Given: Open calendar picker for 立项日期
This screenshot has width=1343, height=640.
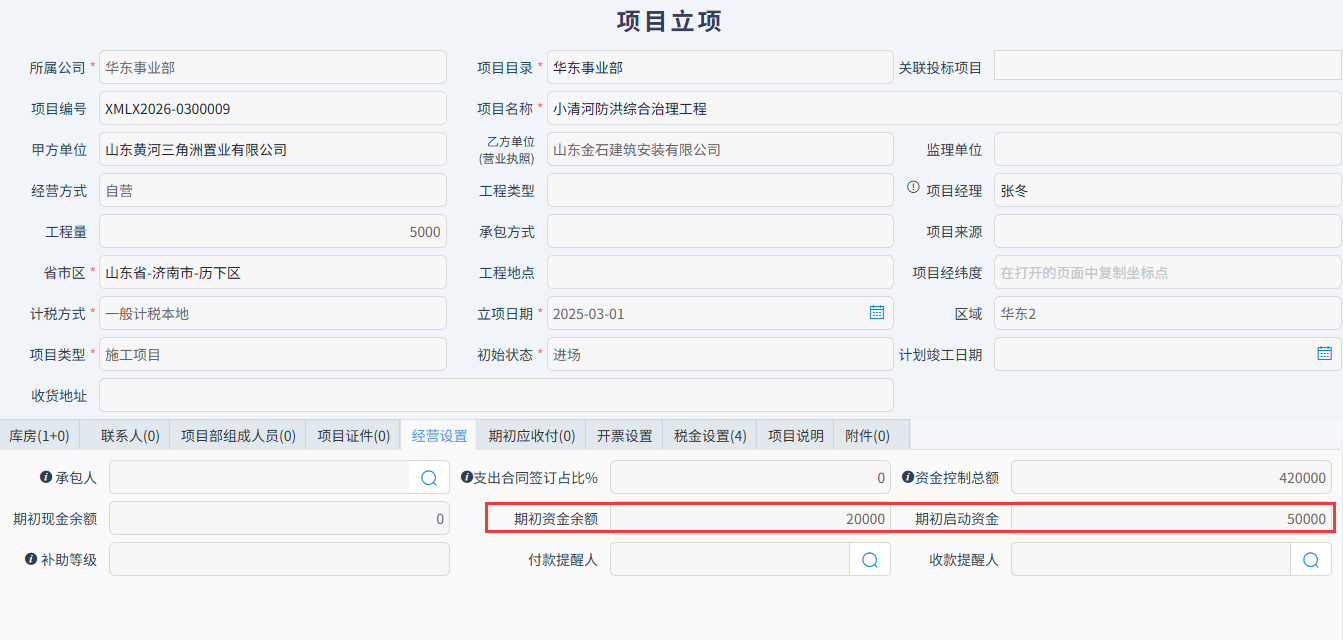Looking at the screenshot, I should pos(876,312).
